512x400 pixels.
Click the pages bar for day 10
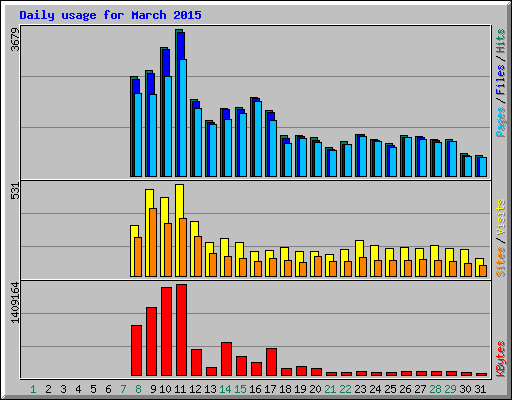pos(168,126)
